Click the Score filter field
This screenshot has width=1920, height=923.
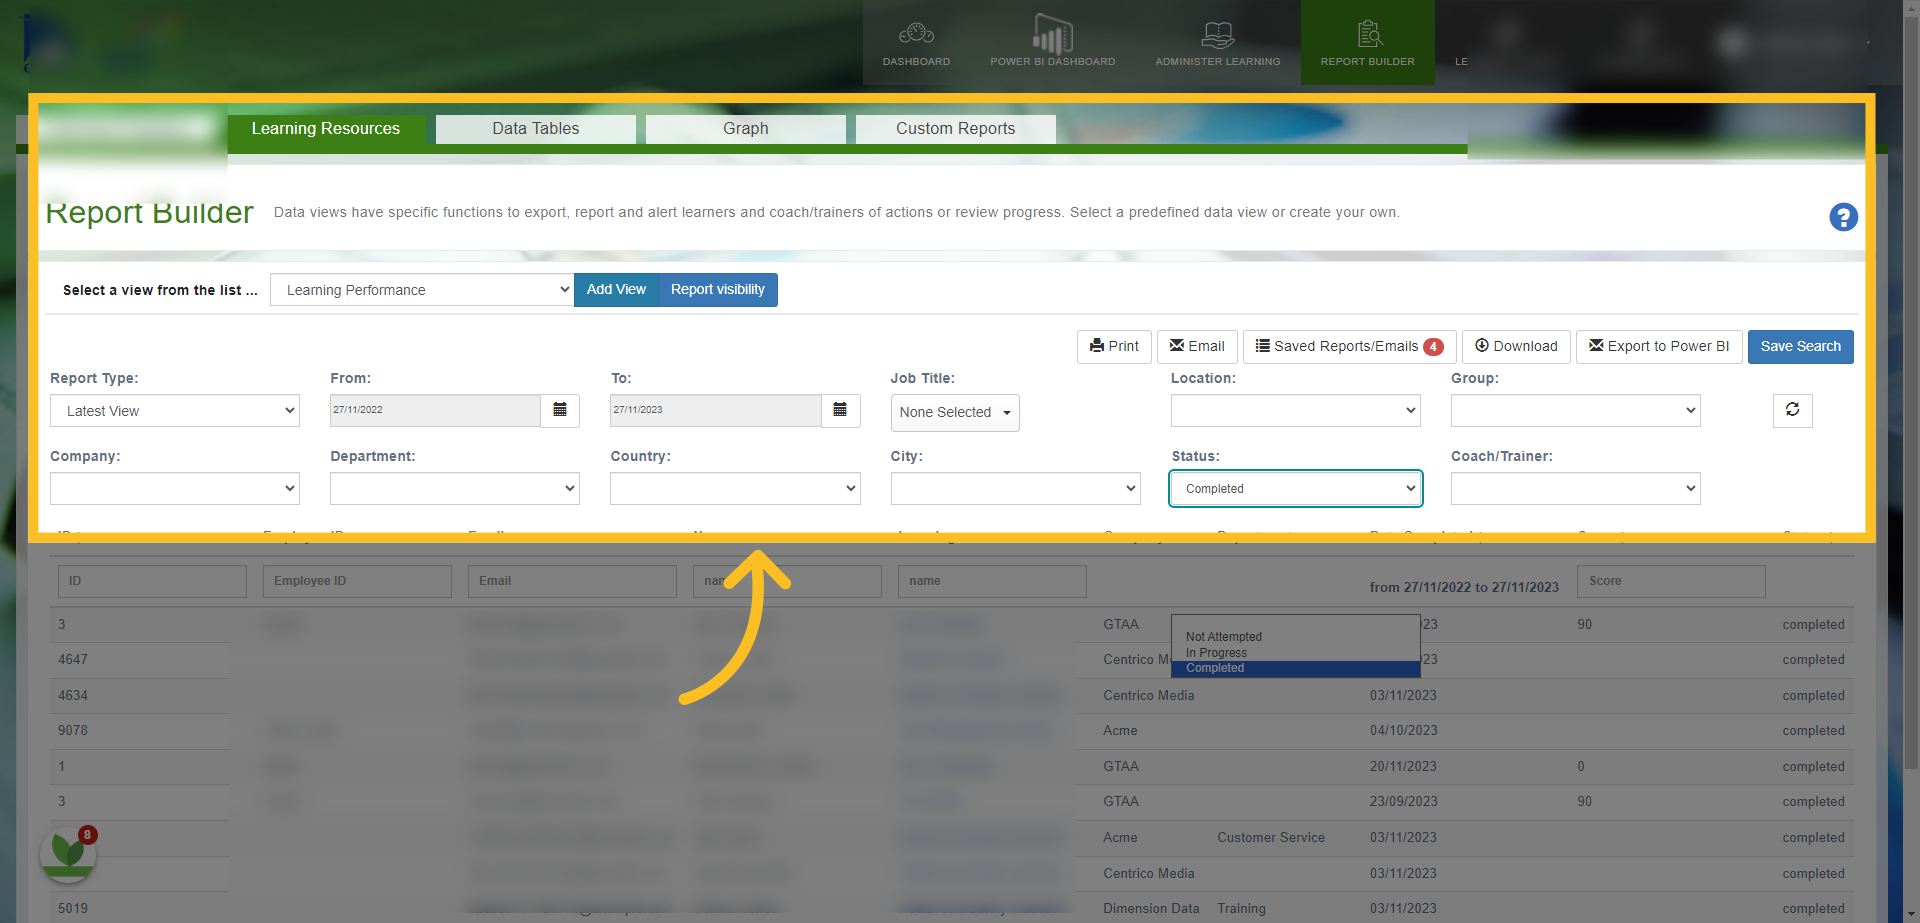click(1671, 581)
